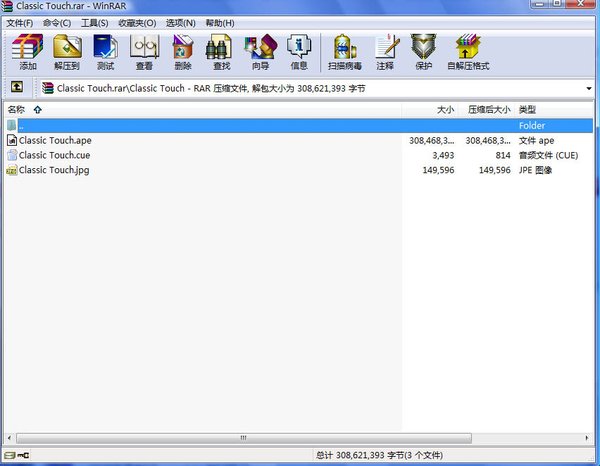Open the 文件(F) menu
Image resolution: width=600 pixels, height=466 pixels.
[x=20, y=23]
